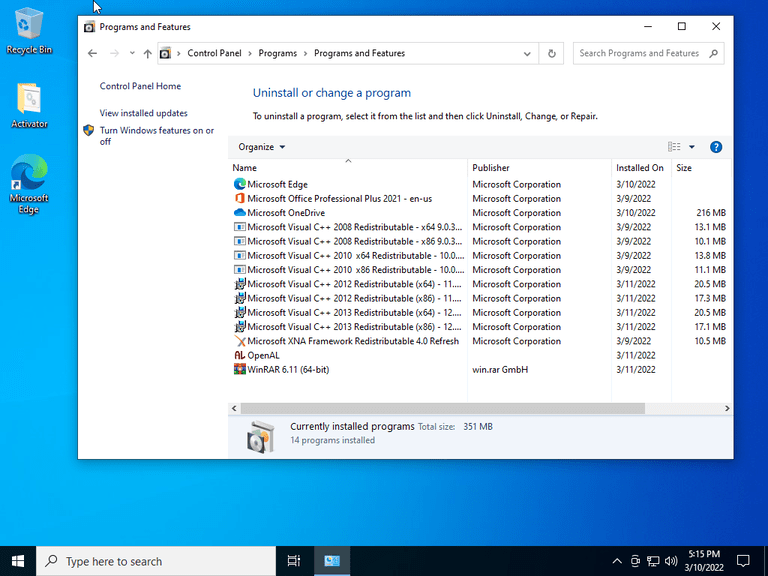This screenshot has width=768, height=576.
Task: Click Control Panel in the breadcrumb
Action: (x=214, y=53)
